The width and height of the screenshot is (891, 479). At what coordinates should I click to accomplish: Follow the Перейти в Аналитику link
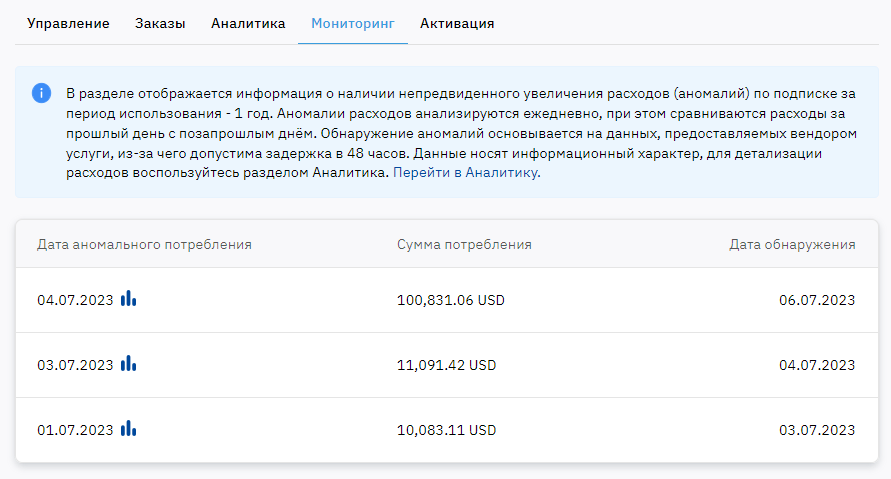[467, 173]
